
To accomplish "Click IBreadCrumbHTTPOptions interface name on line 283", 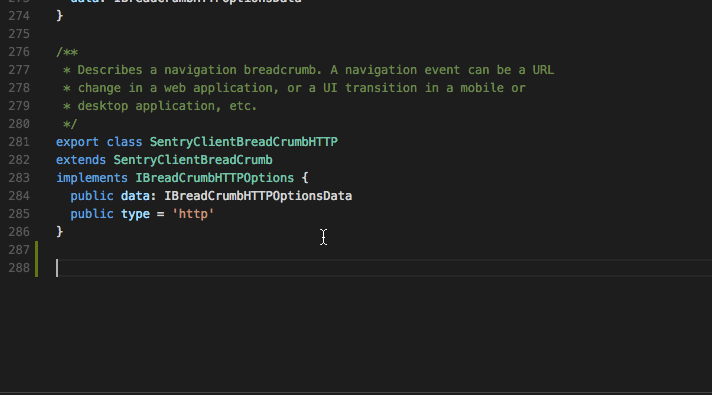I will tap(215, 178).
